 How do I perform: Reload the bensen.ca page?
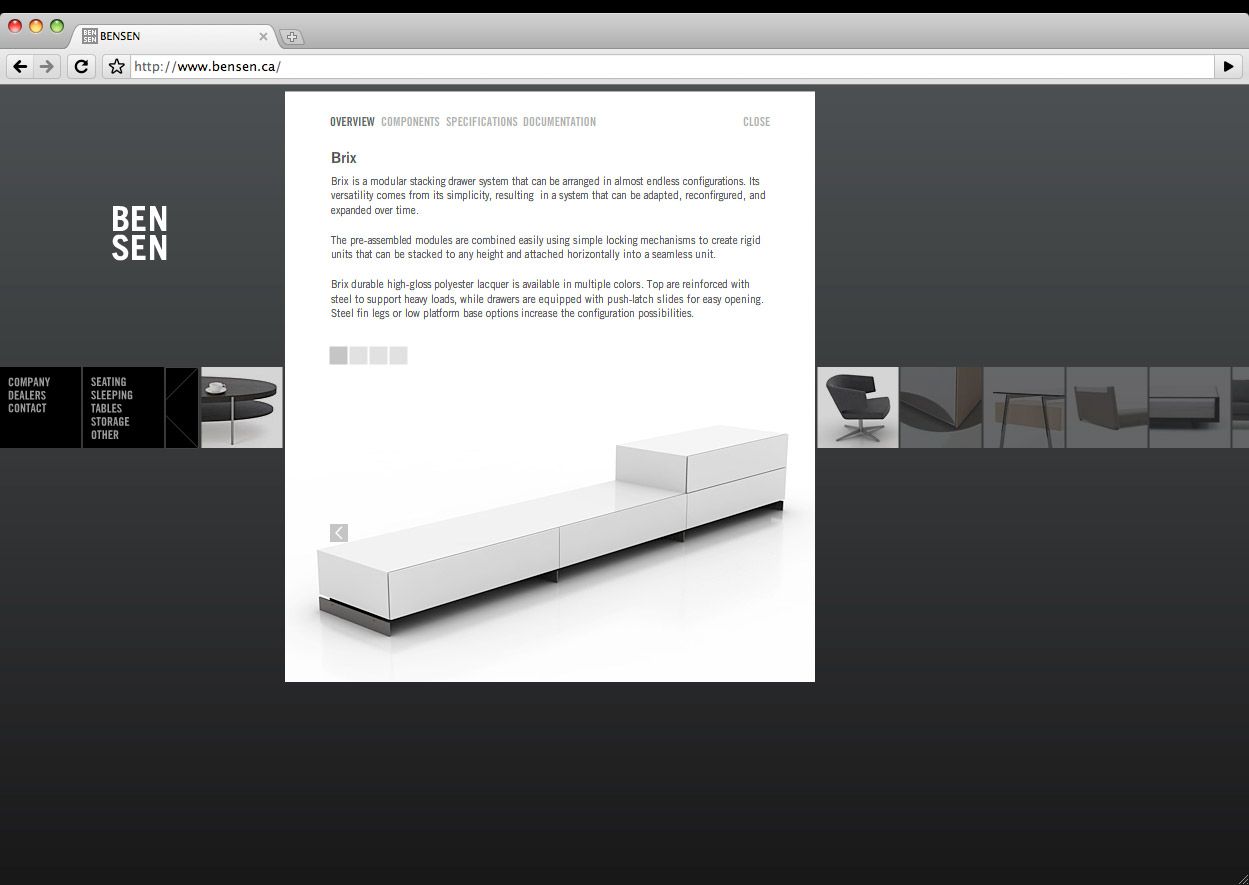(81, 66)
